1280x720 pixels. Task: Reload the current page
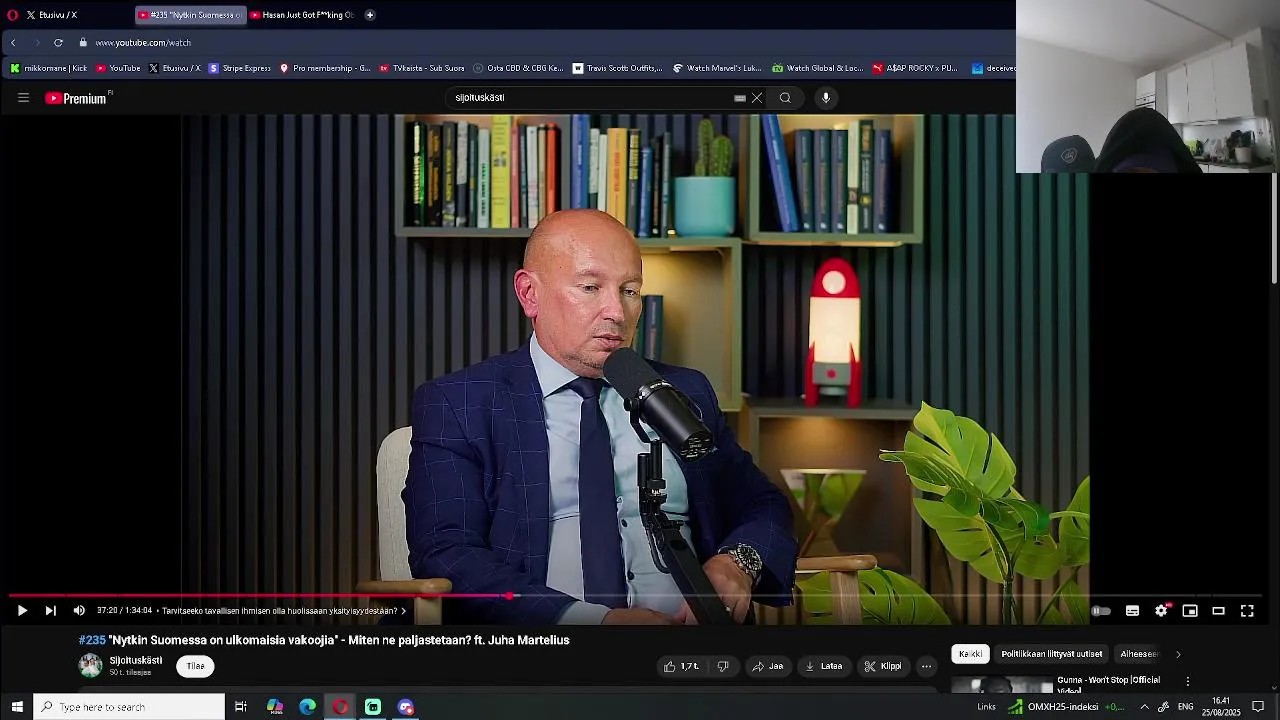[x=58, y=43]
